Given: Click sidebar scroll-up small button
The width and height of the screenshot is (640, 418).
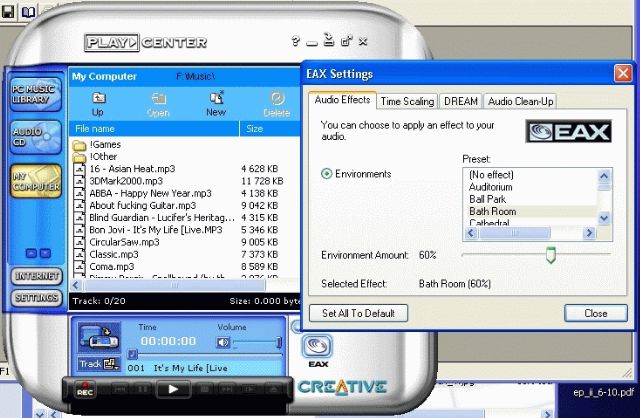Looking at the screenshot, I should 31,253.
